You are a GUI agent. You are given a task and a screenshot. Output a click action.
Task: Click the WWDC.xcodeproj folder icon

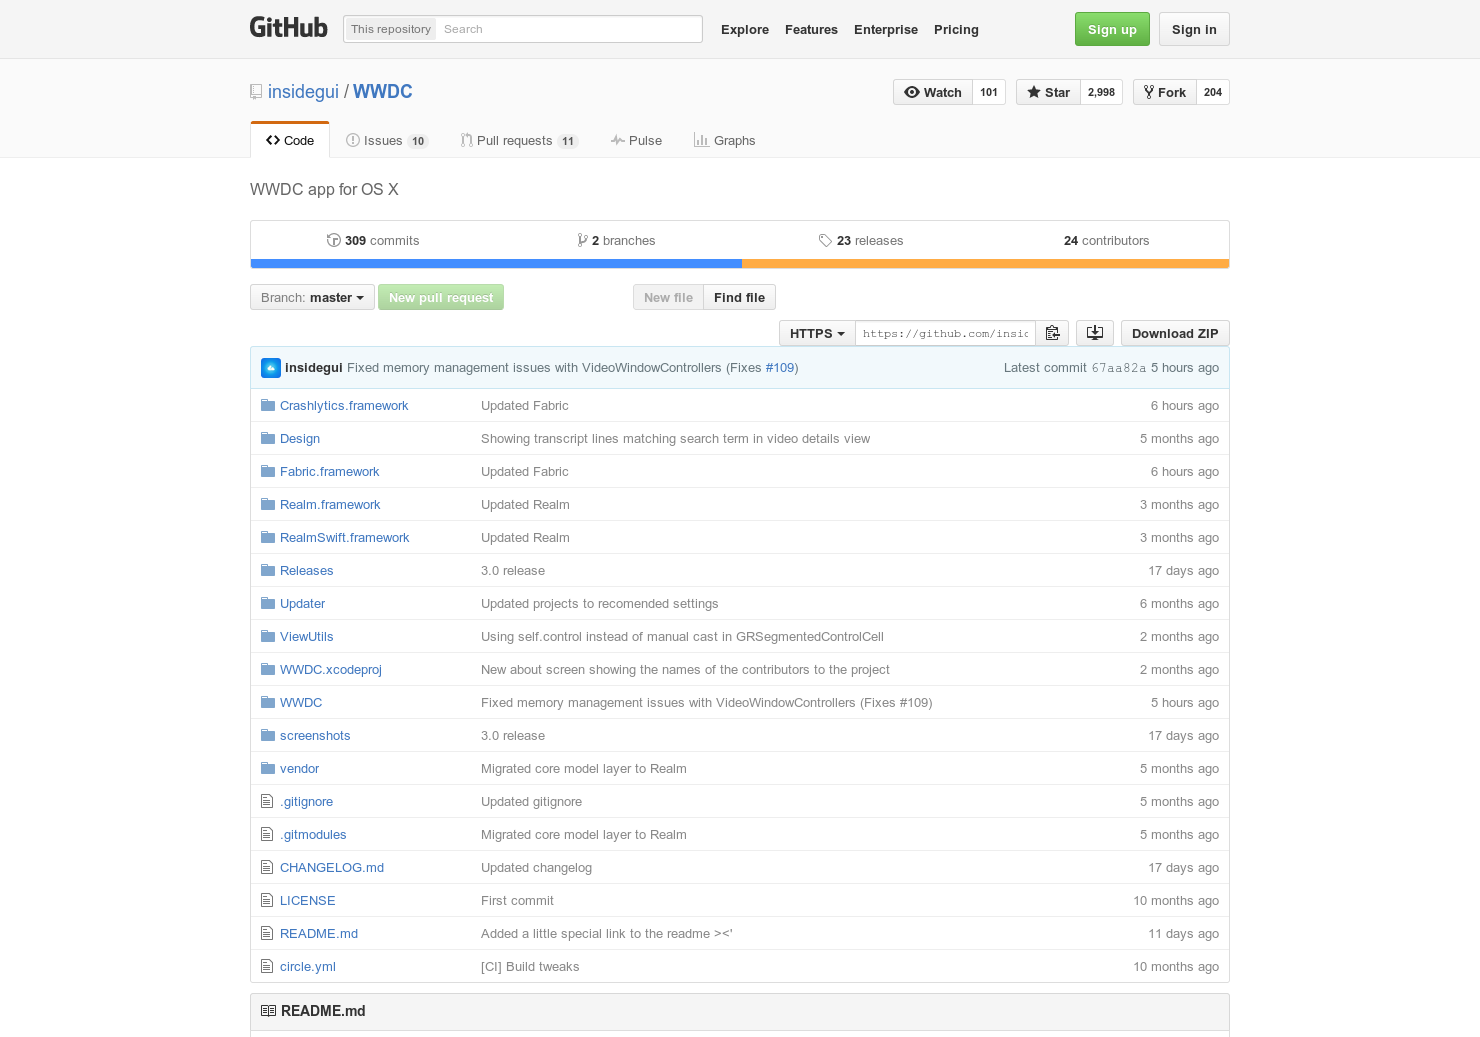(267, 669)
